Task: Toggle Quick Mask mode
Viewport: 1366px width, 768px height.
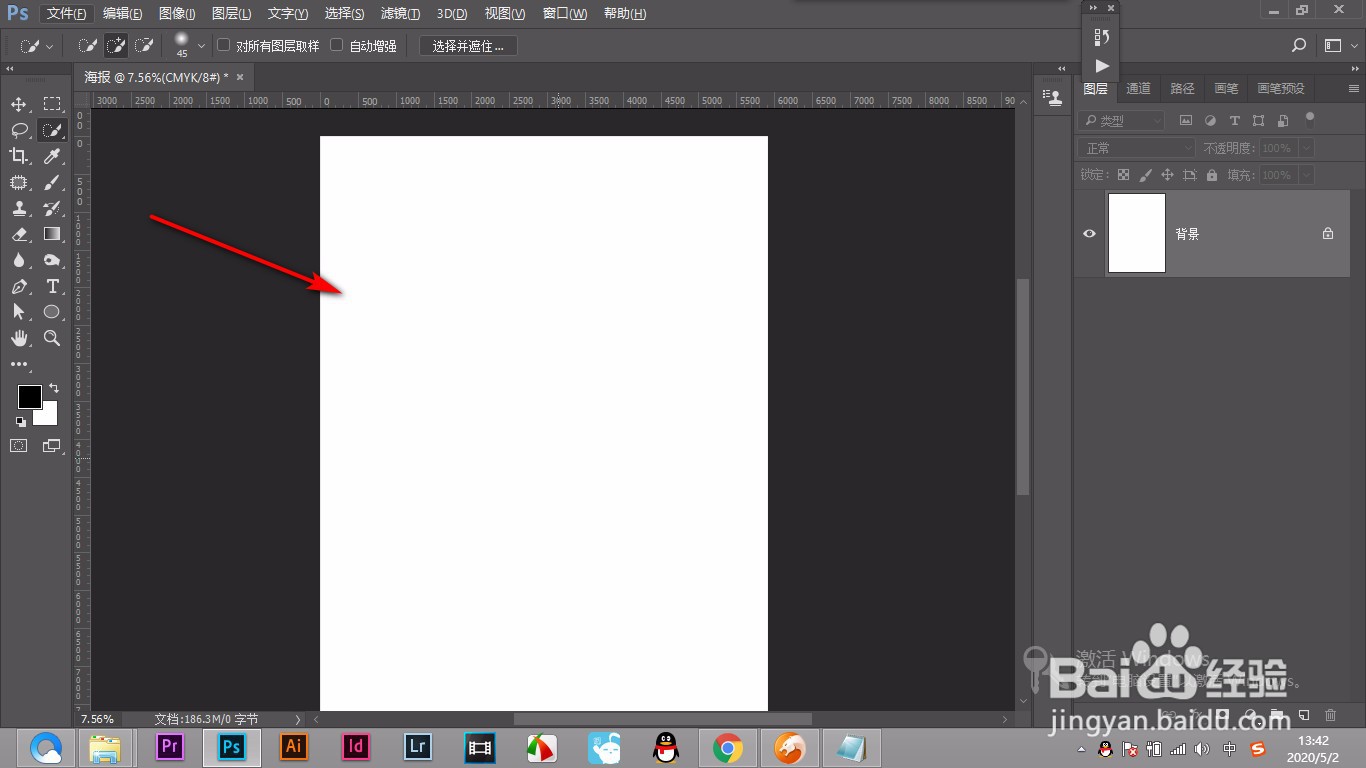Action: pos(19,446)
